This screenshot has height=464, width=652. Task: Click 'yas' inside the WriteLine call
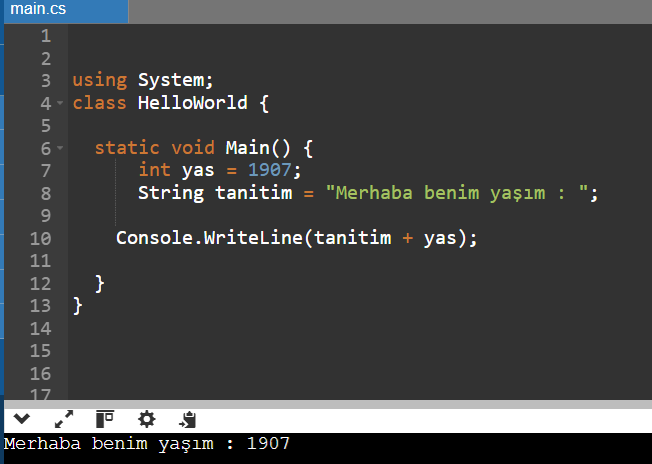440,239
